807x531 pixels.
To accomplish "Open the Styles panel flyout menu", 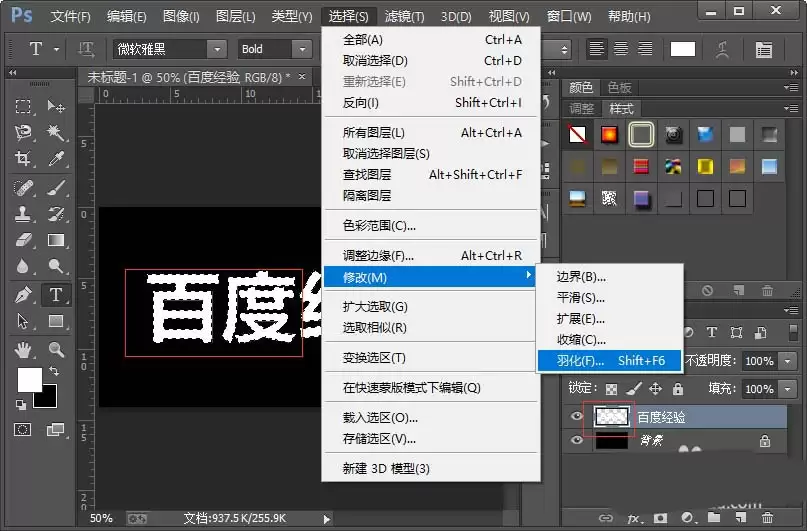I will click(791, 109).
